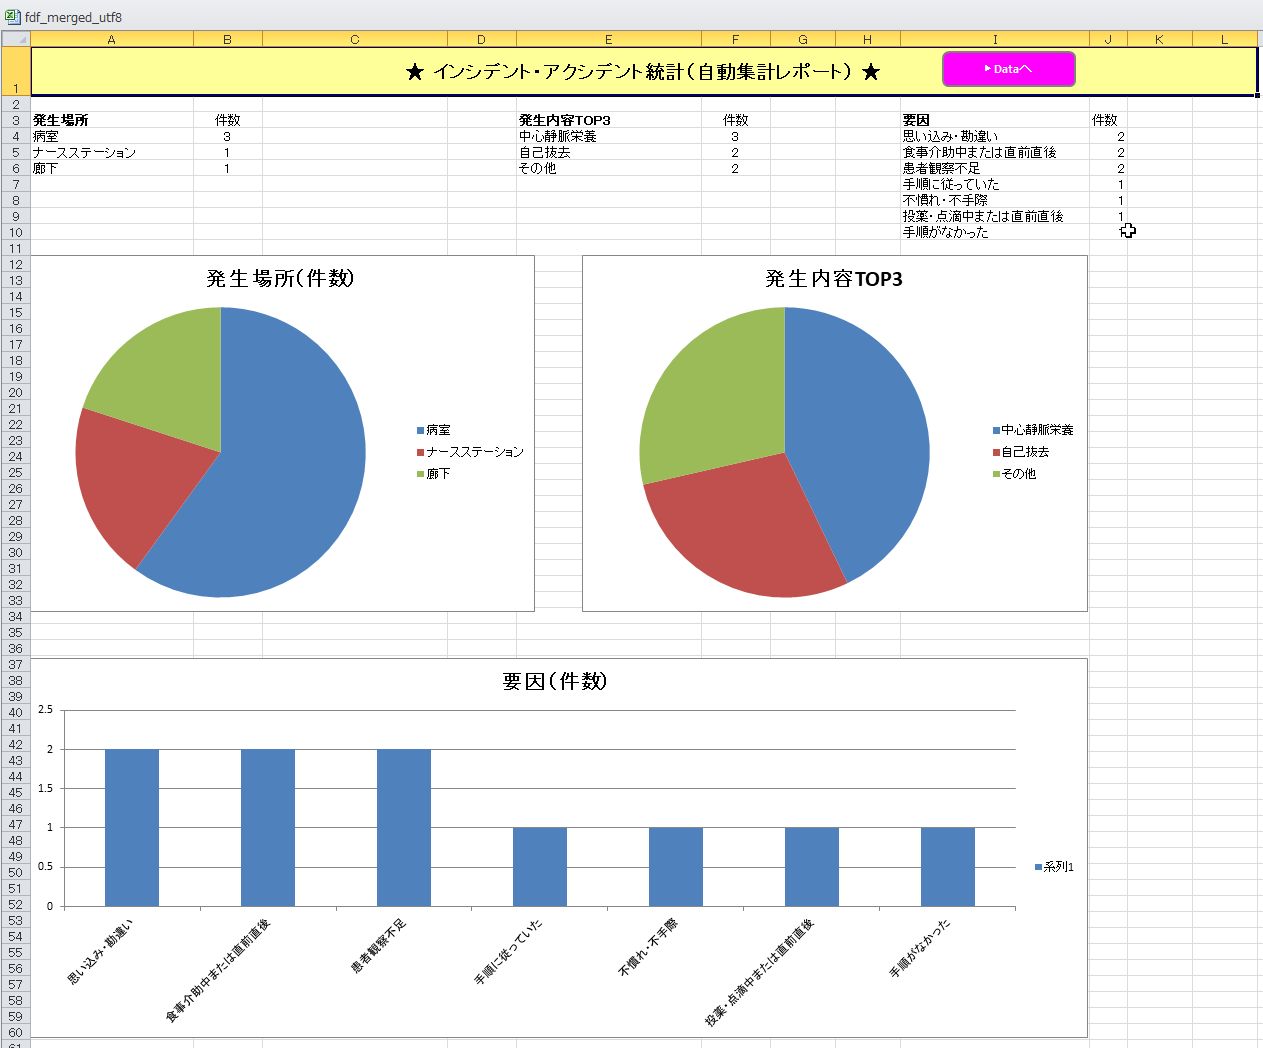
Task: Select the row 3 header
Action: pyautogui.click(x=15, y=120)
